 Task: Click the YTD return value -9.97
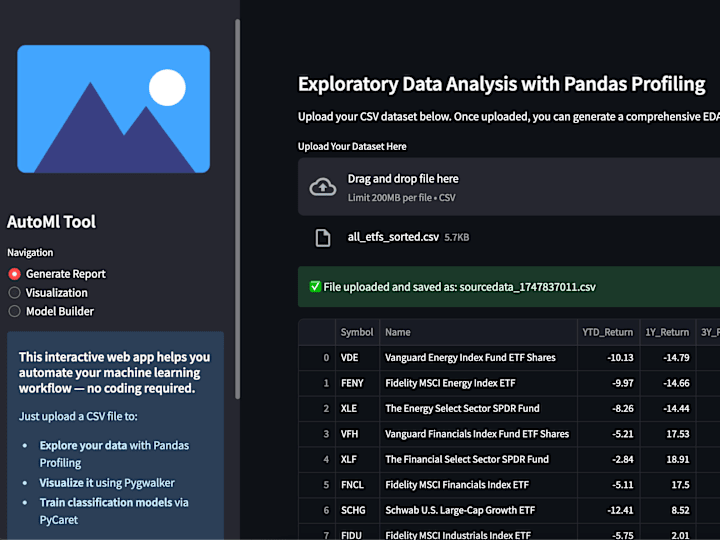tap(608, 383)
